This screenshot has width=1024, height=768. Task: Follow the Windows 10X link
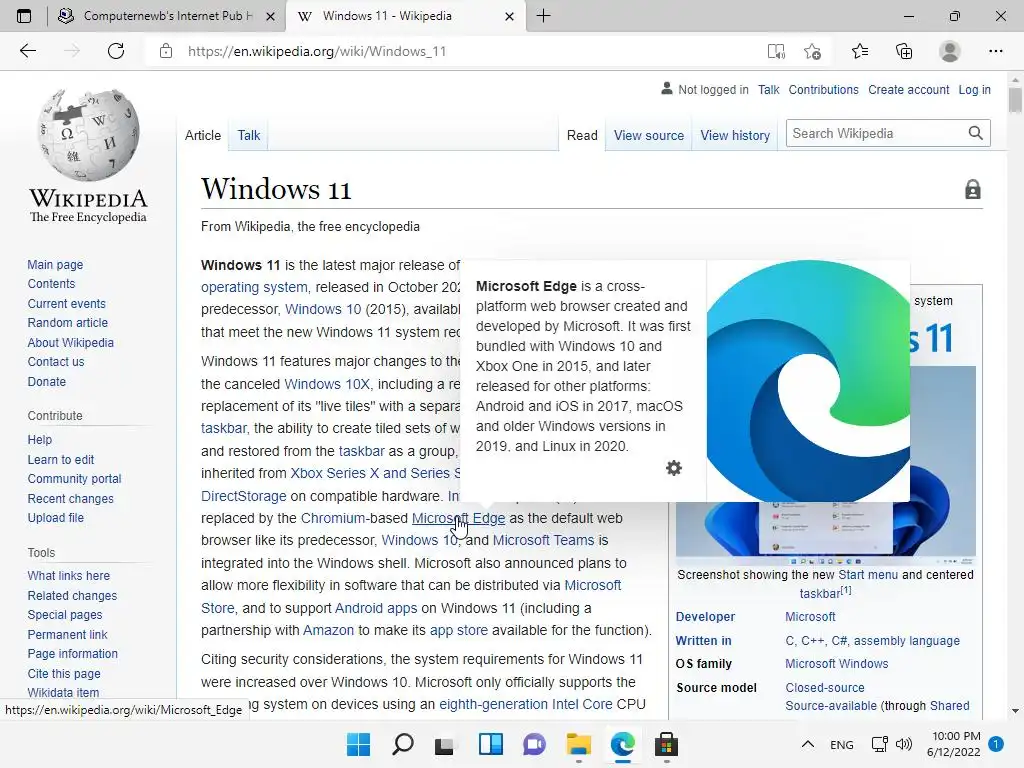(x=327, y=384)
